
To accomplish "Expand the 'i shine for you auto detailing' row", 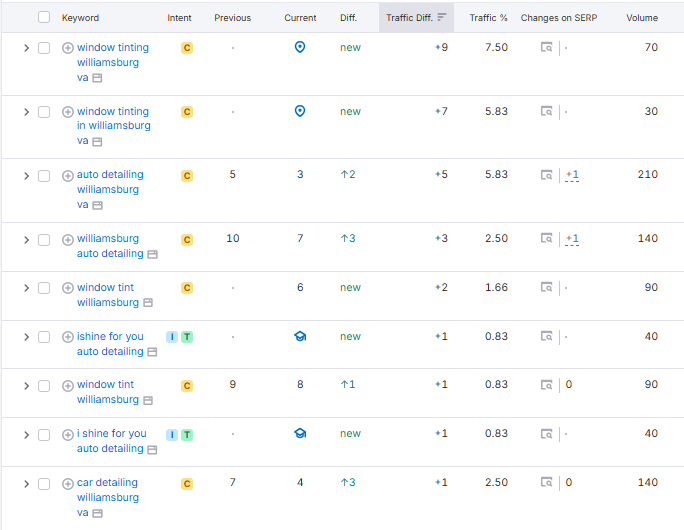I will click(x=26, y=434).
